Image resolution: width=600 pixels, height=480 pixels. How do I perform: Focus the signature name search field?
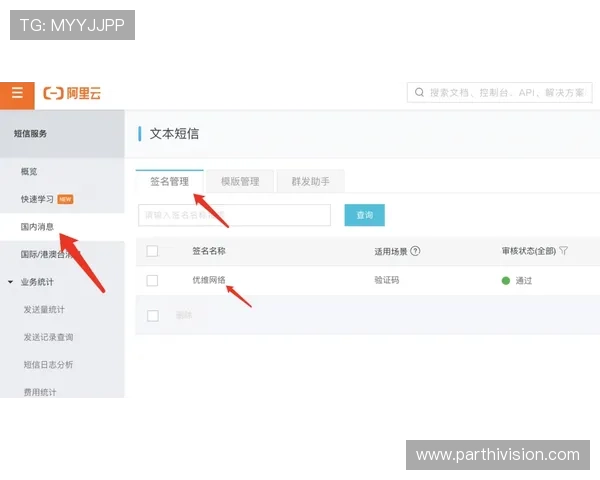click(234, 215)
